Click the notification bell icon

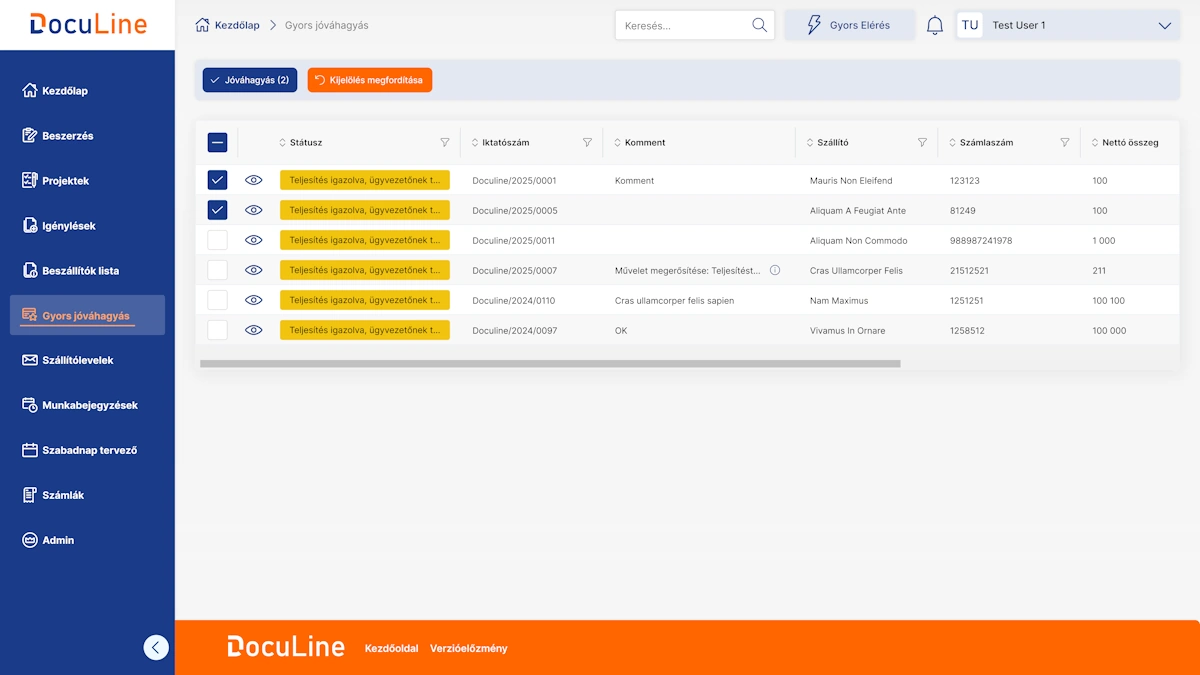pos(935,26)
